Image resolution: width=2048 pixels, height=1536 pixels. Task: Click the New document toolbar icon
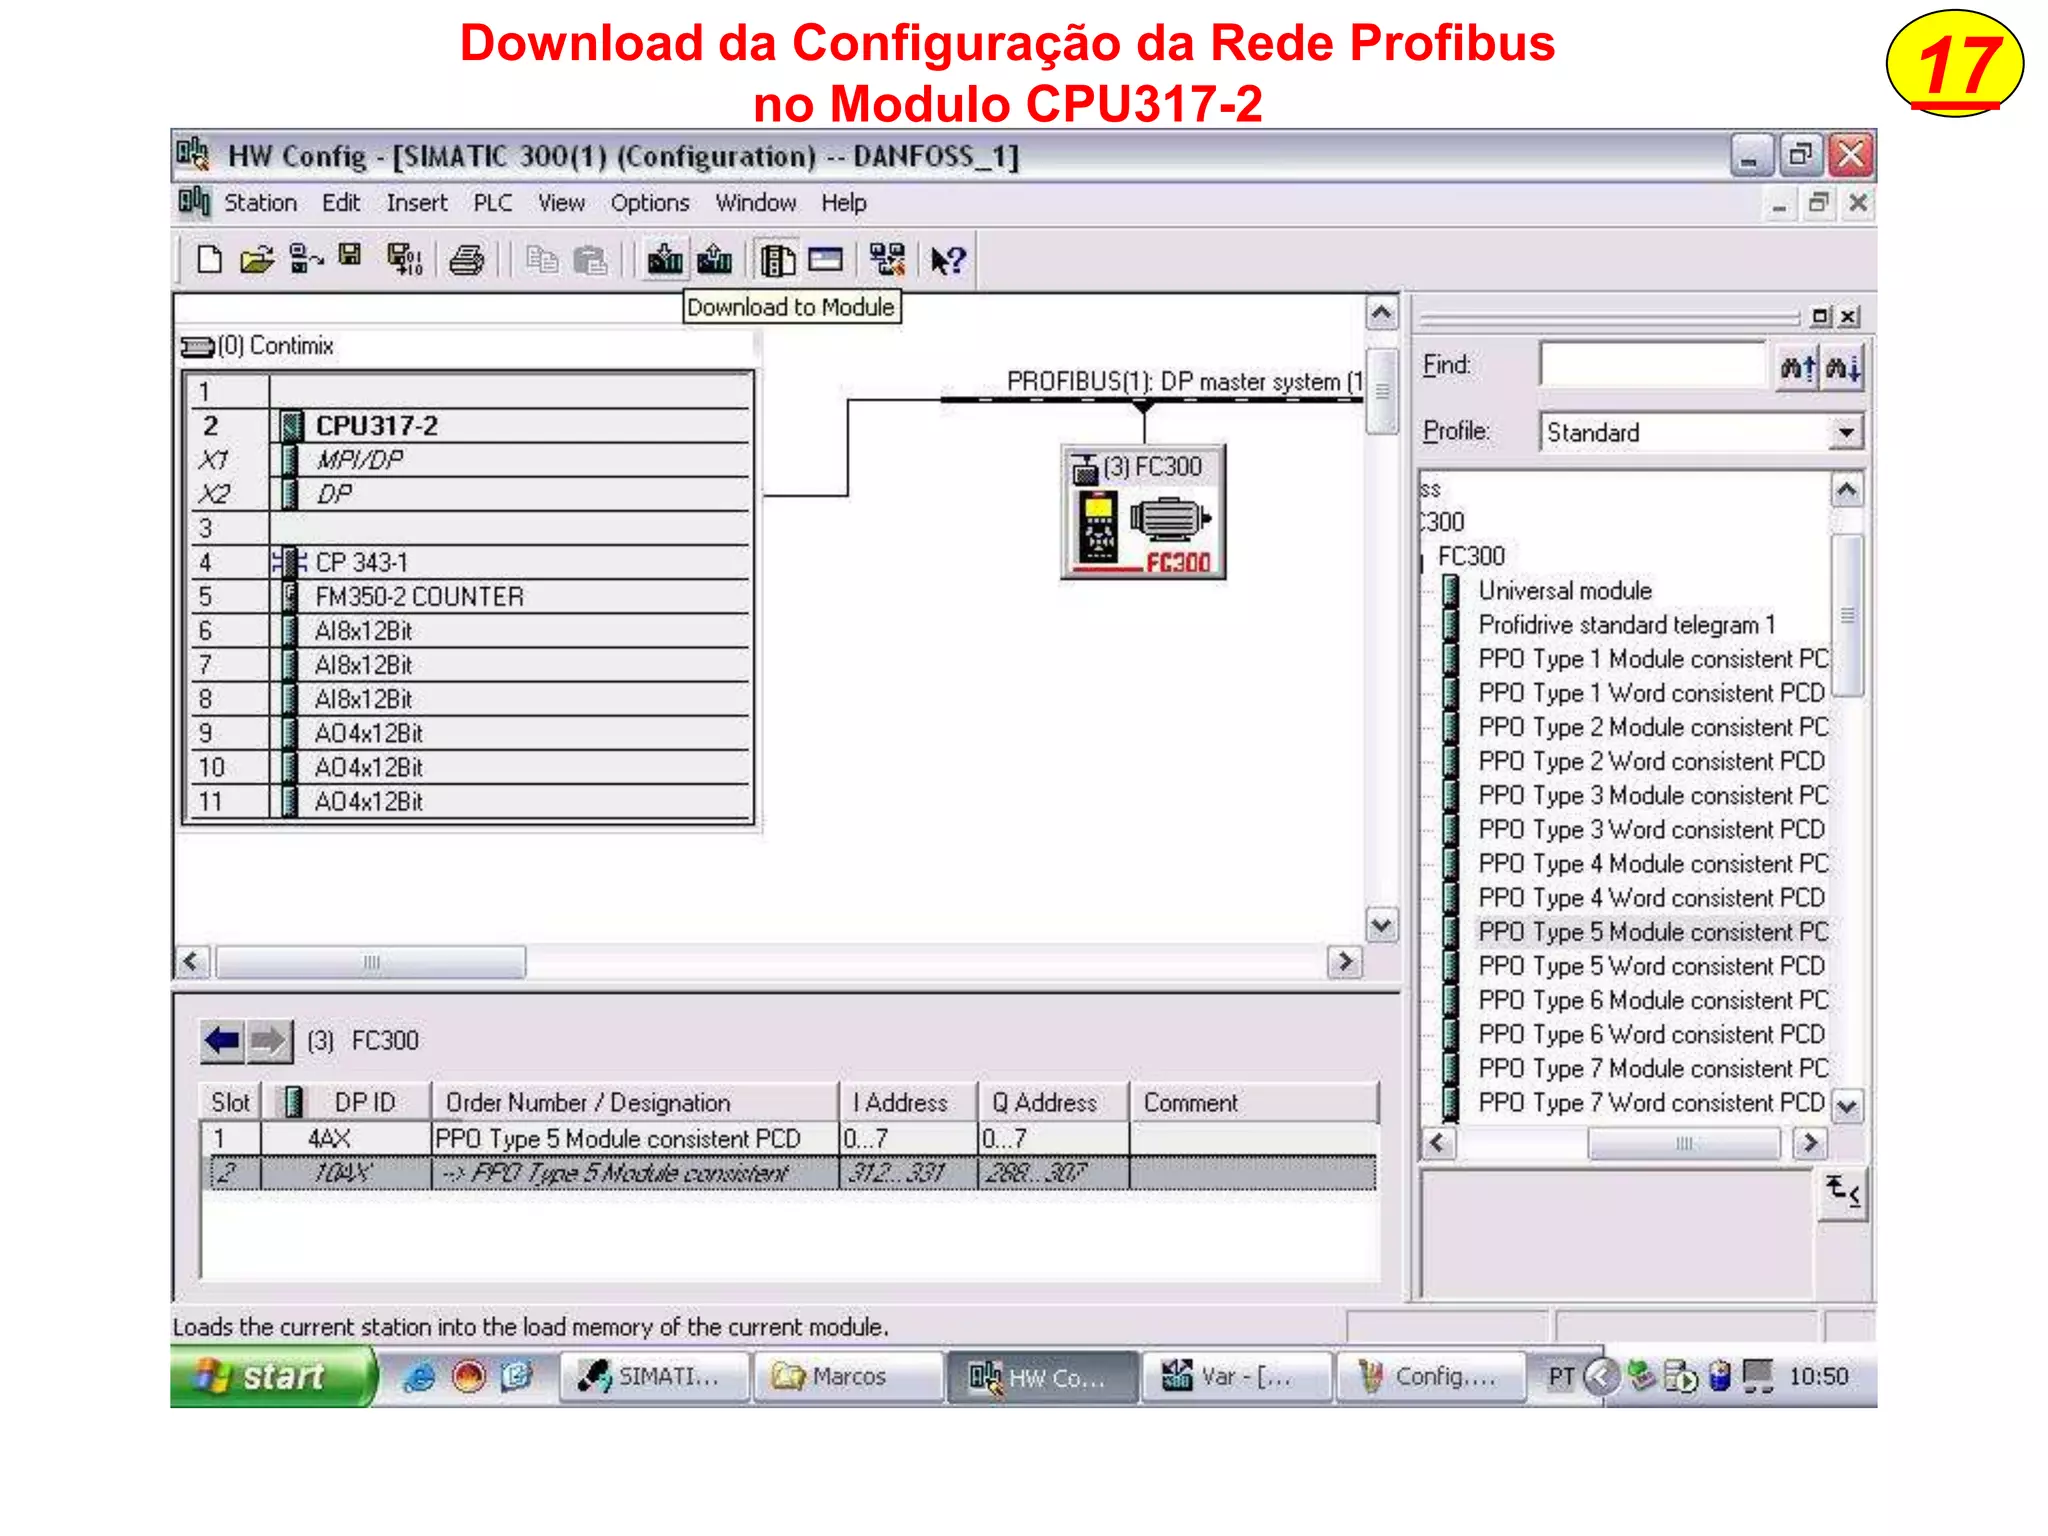[208, 260]
